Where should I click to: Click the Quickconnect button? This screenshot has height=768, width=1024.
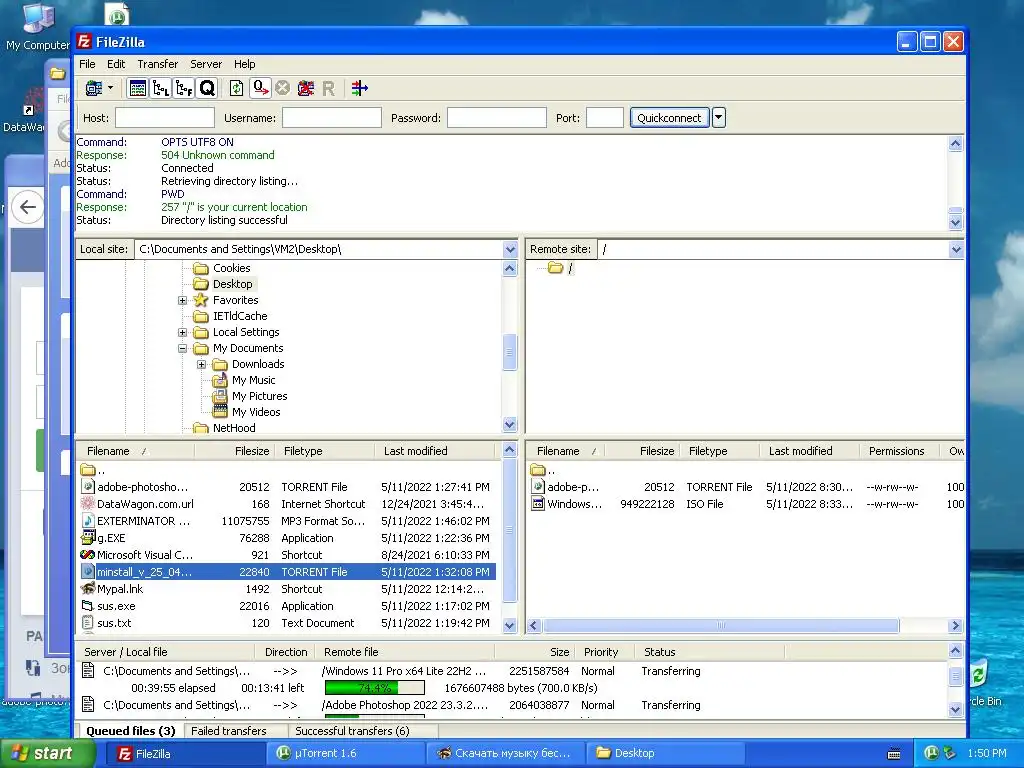click(x=669, y=118)
